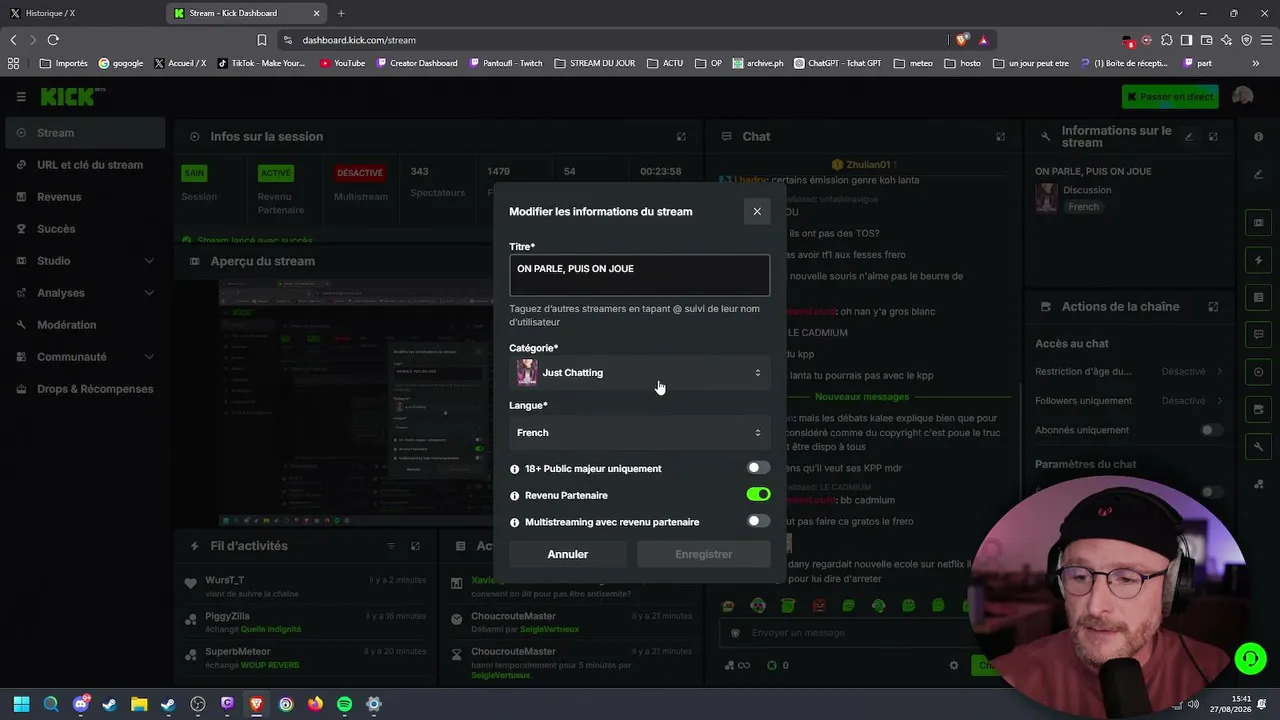
Task: Expand the Informations sur le stream panel
Action: (1213, 137)
